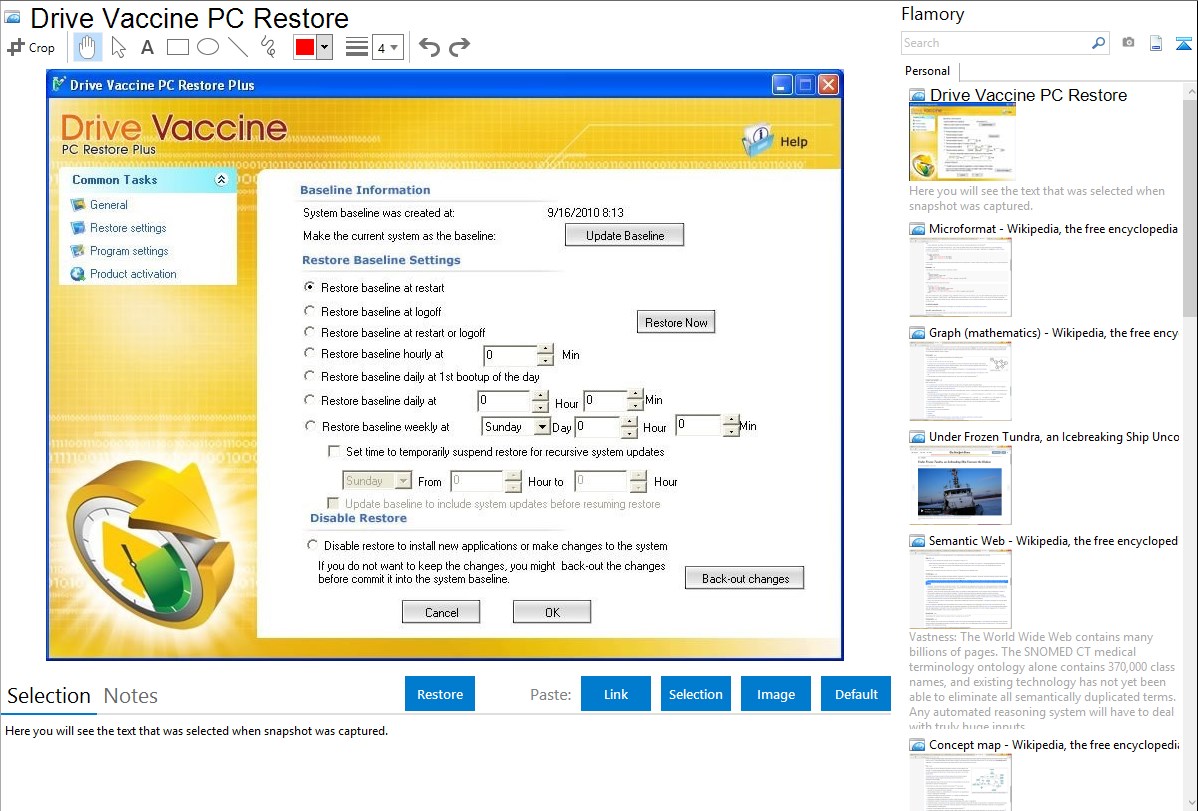Select Restore baseline at logoff
Screen dimensions: 1198x811
click(309, 311)
